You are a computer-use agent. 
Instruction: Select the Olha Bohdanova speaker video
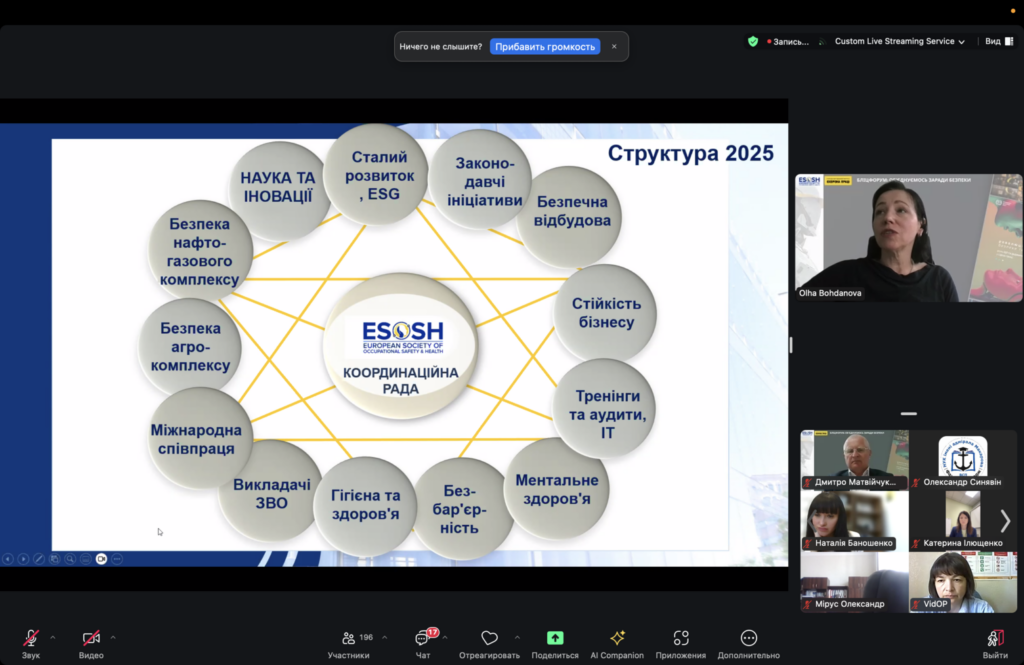[908, 238]
